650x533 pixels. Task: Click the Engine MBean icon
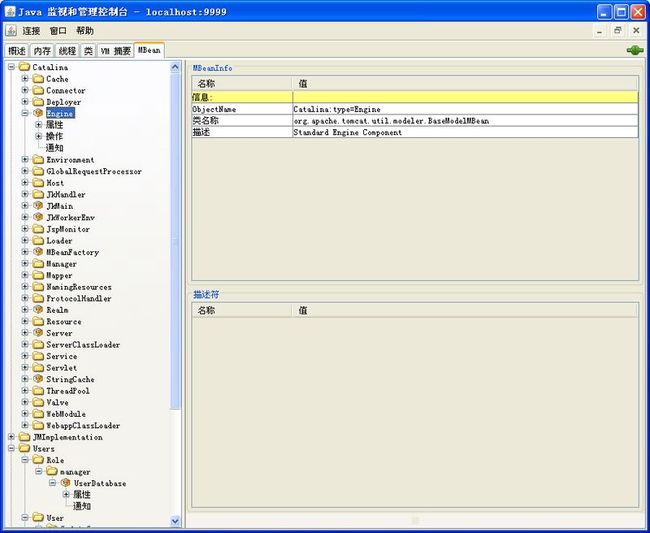point(38,113)
